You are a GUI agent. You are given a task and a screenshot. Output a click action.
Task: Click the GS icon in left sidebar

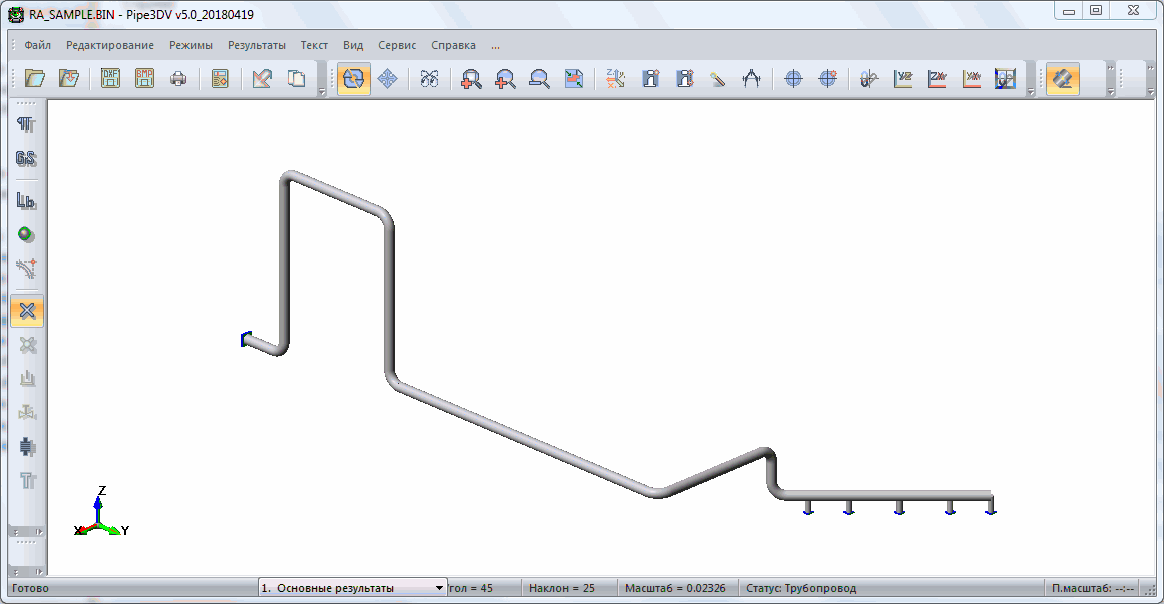[27, 159]
